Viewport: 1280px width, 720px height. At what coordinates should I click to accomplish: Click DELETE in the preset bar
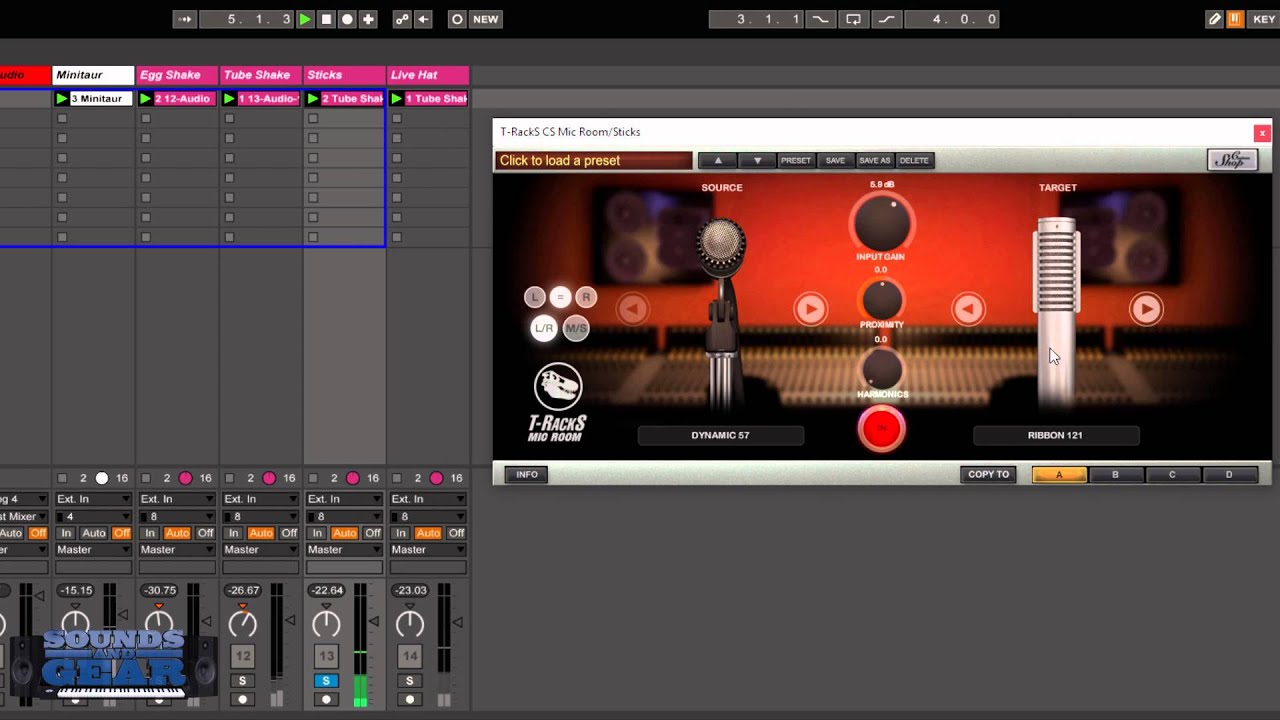914,160
